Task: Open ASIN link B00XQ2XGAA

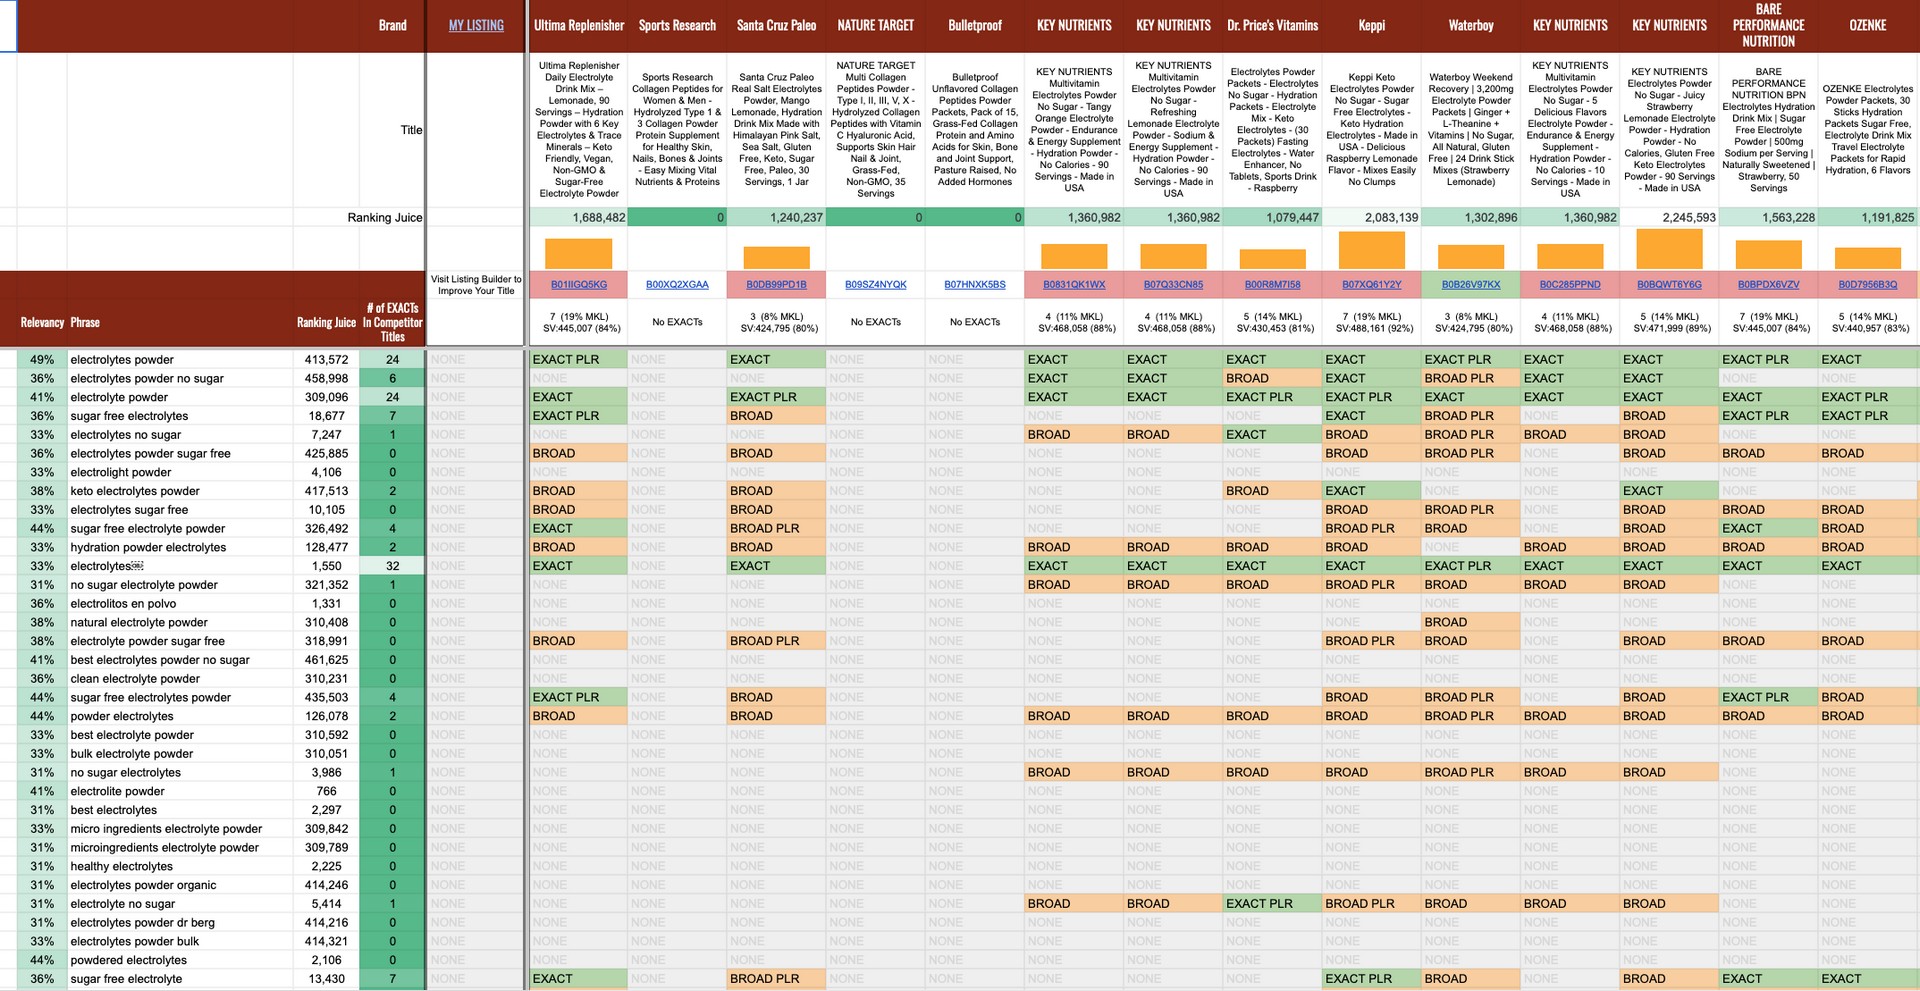Action: 677,284
